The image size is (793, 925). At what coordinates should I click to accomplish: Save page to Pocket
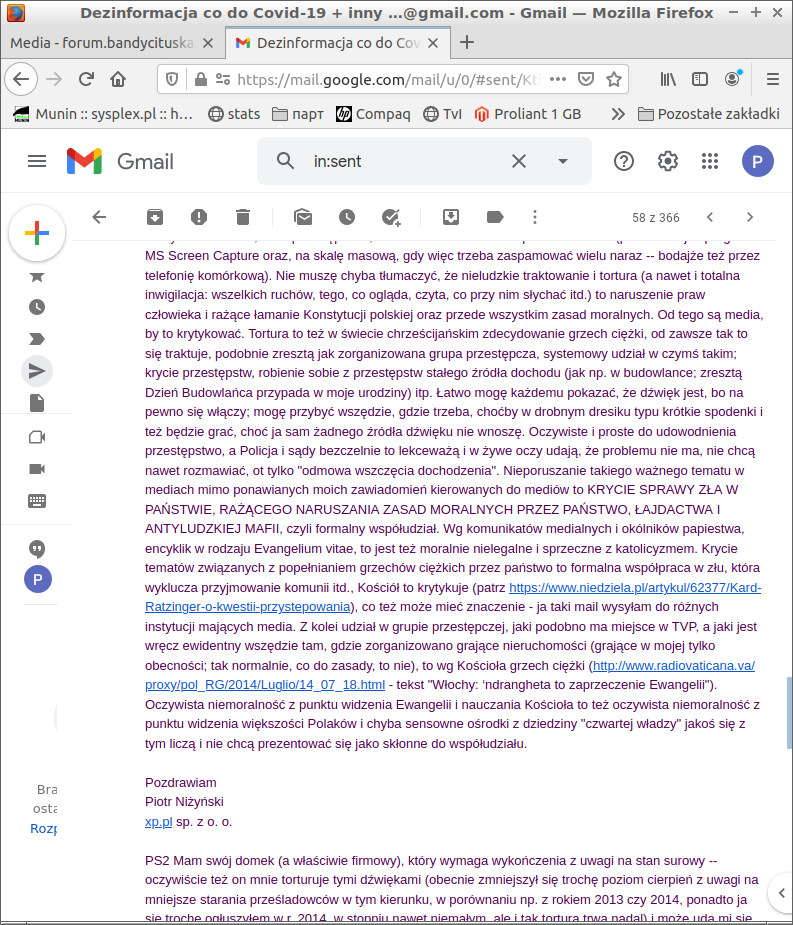point(586,78)
